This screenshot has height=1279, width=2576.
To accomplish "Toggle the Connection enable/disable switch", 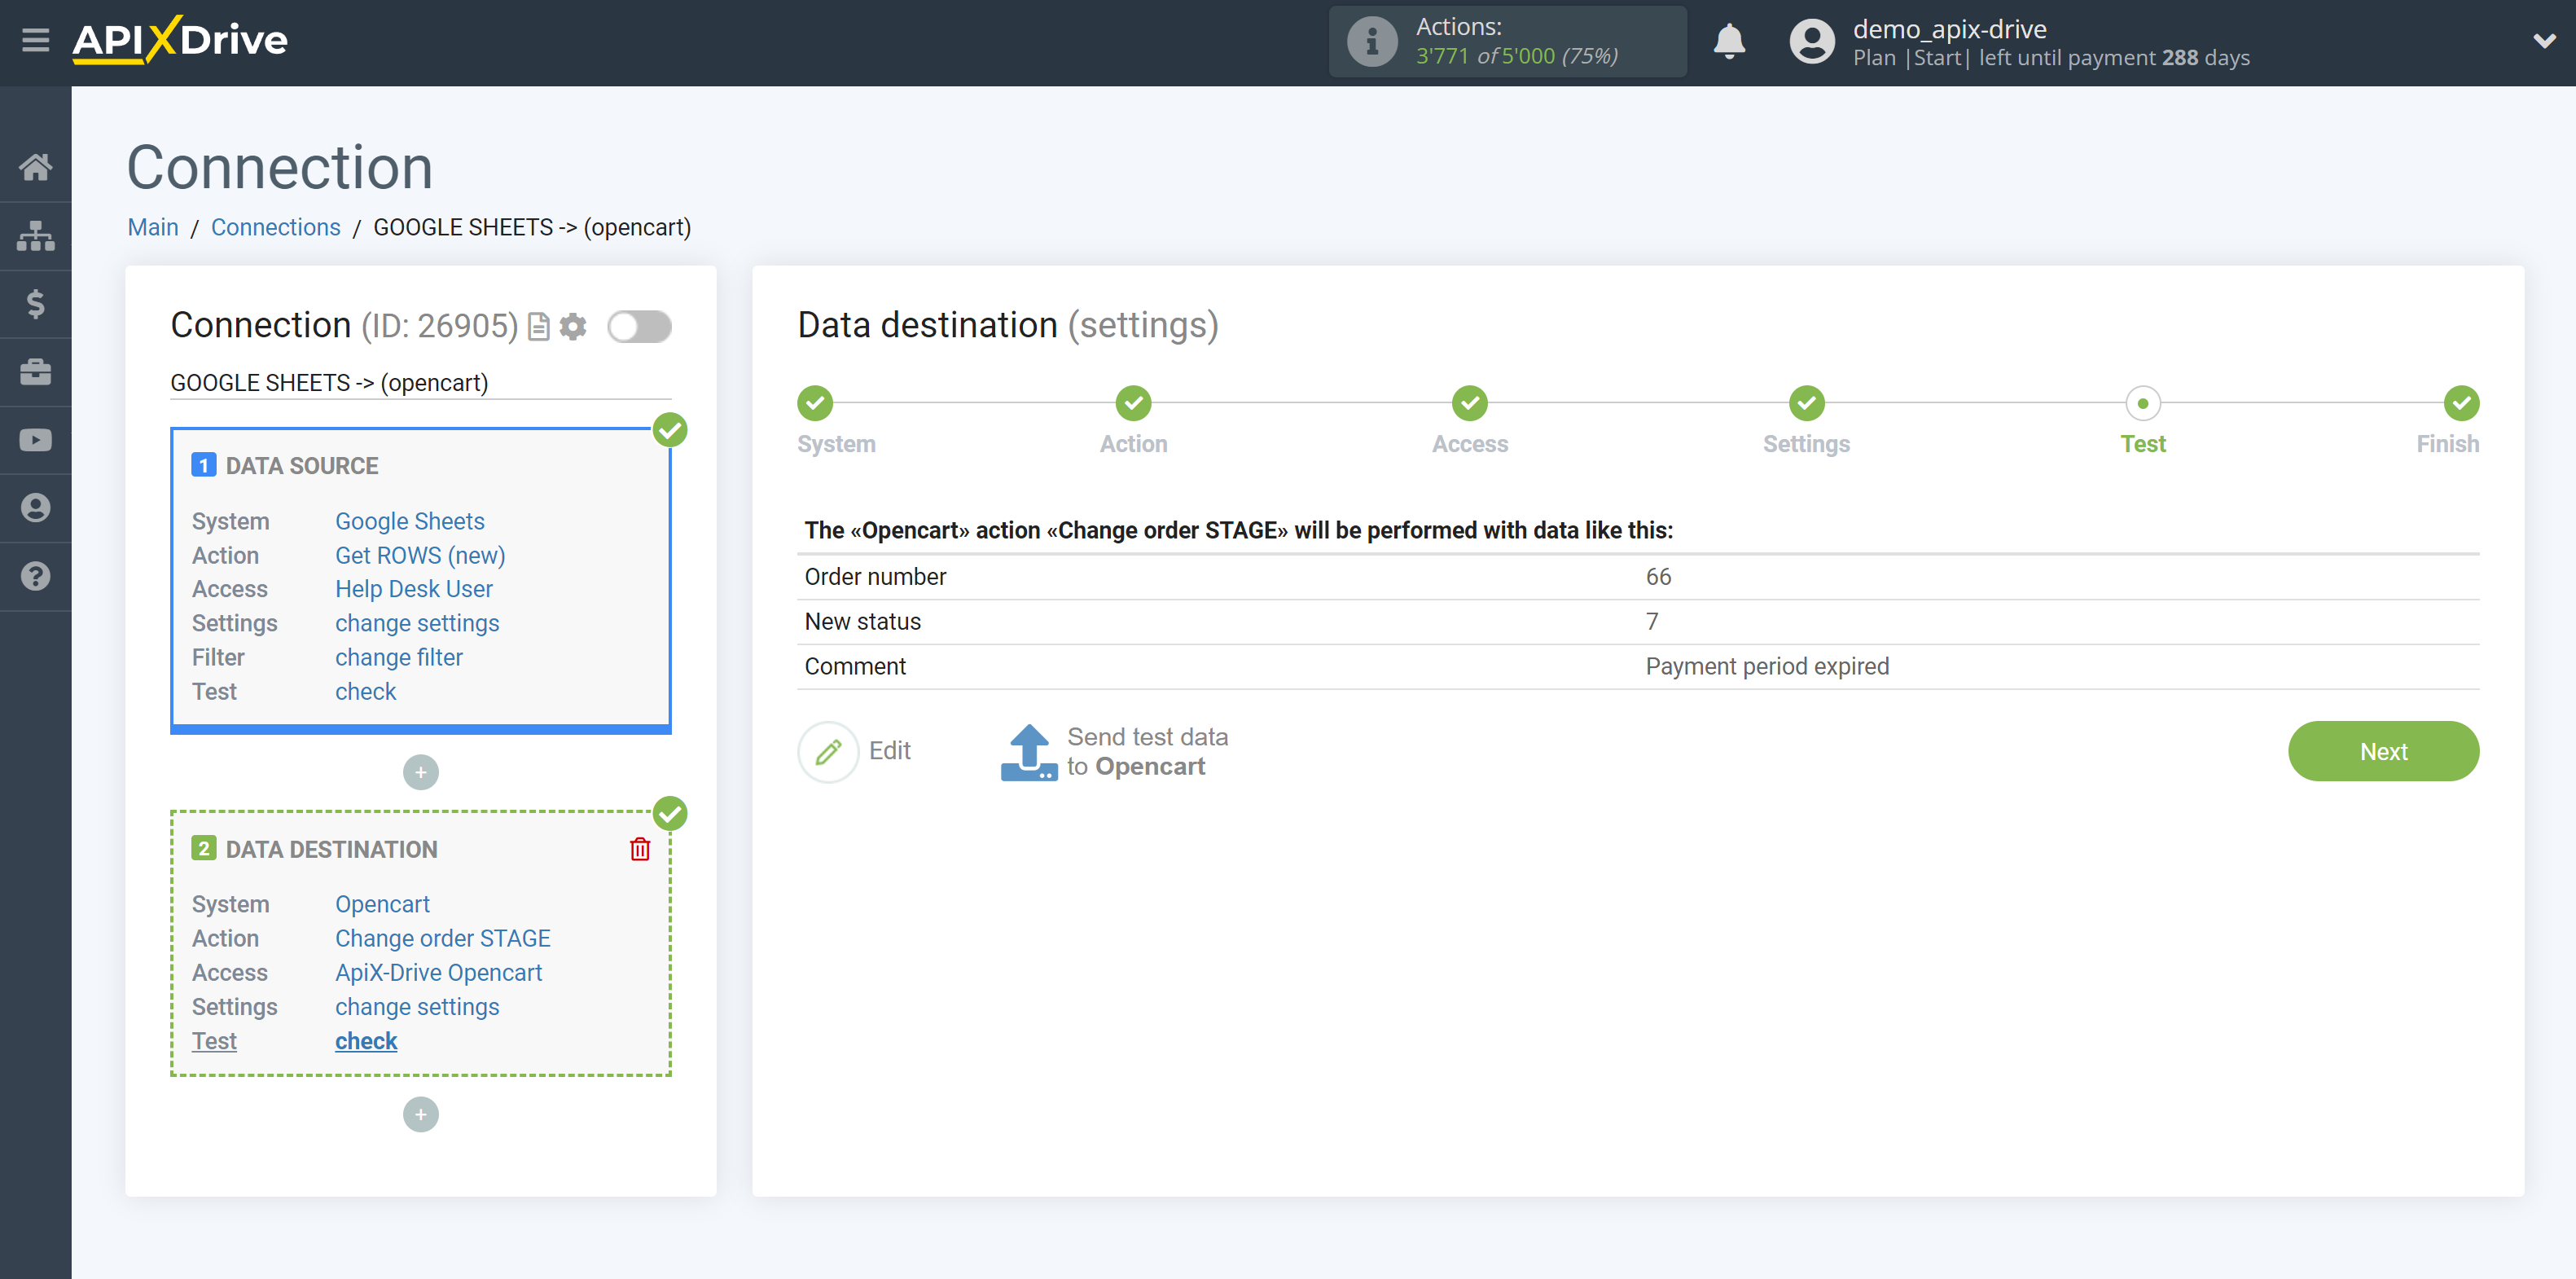I will (x=639, y=326).
